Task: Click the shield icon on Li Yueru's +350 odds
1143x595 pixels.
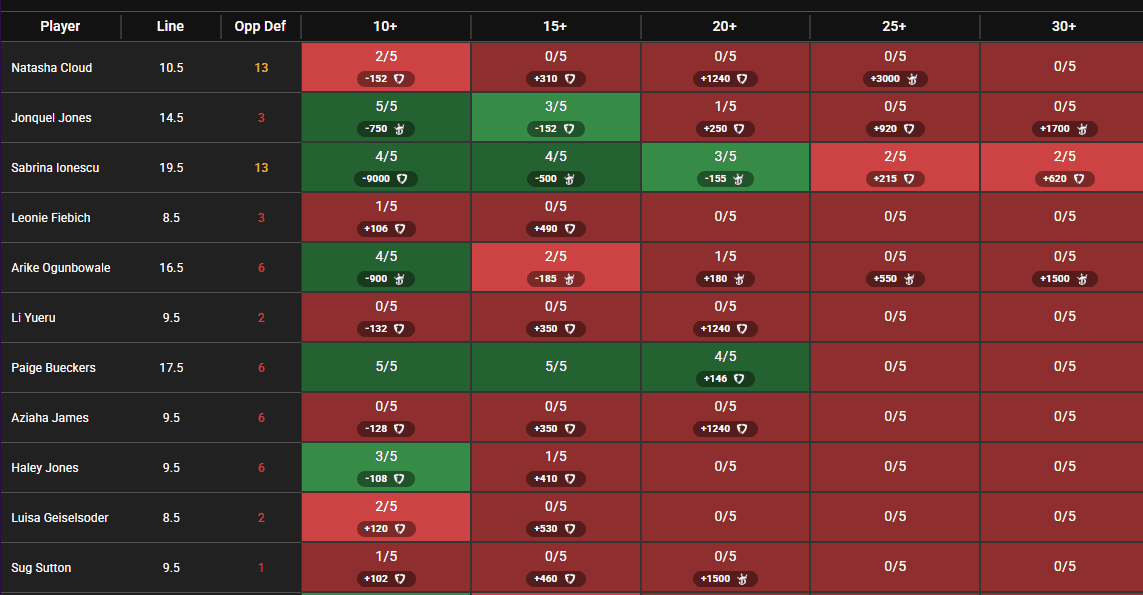Action: point(569,328)
